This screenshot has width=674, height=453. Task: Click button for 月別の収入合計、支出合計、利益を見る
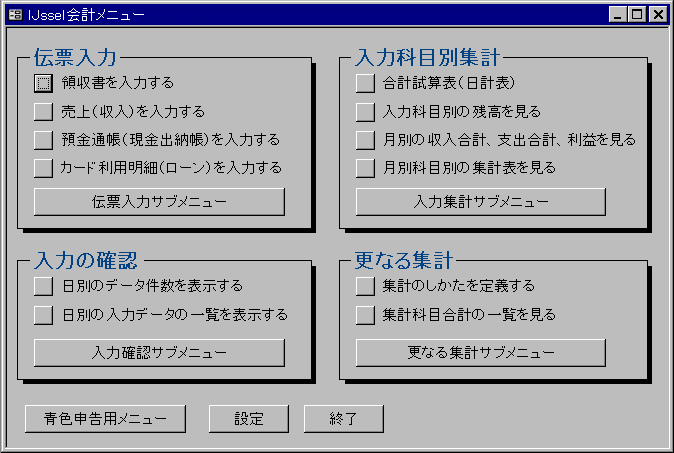(365, 140)
